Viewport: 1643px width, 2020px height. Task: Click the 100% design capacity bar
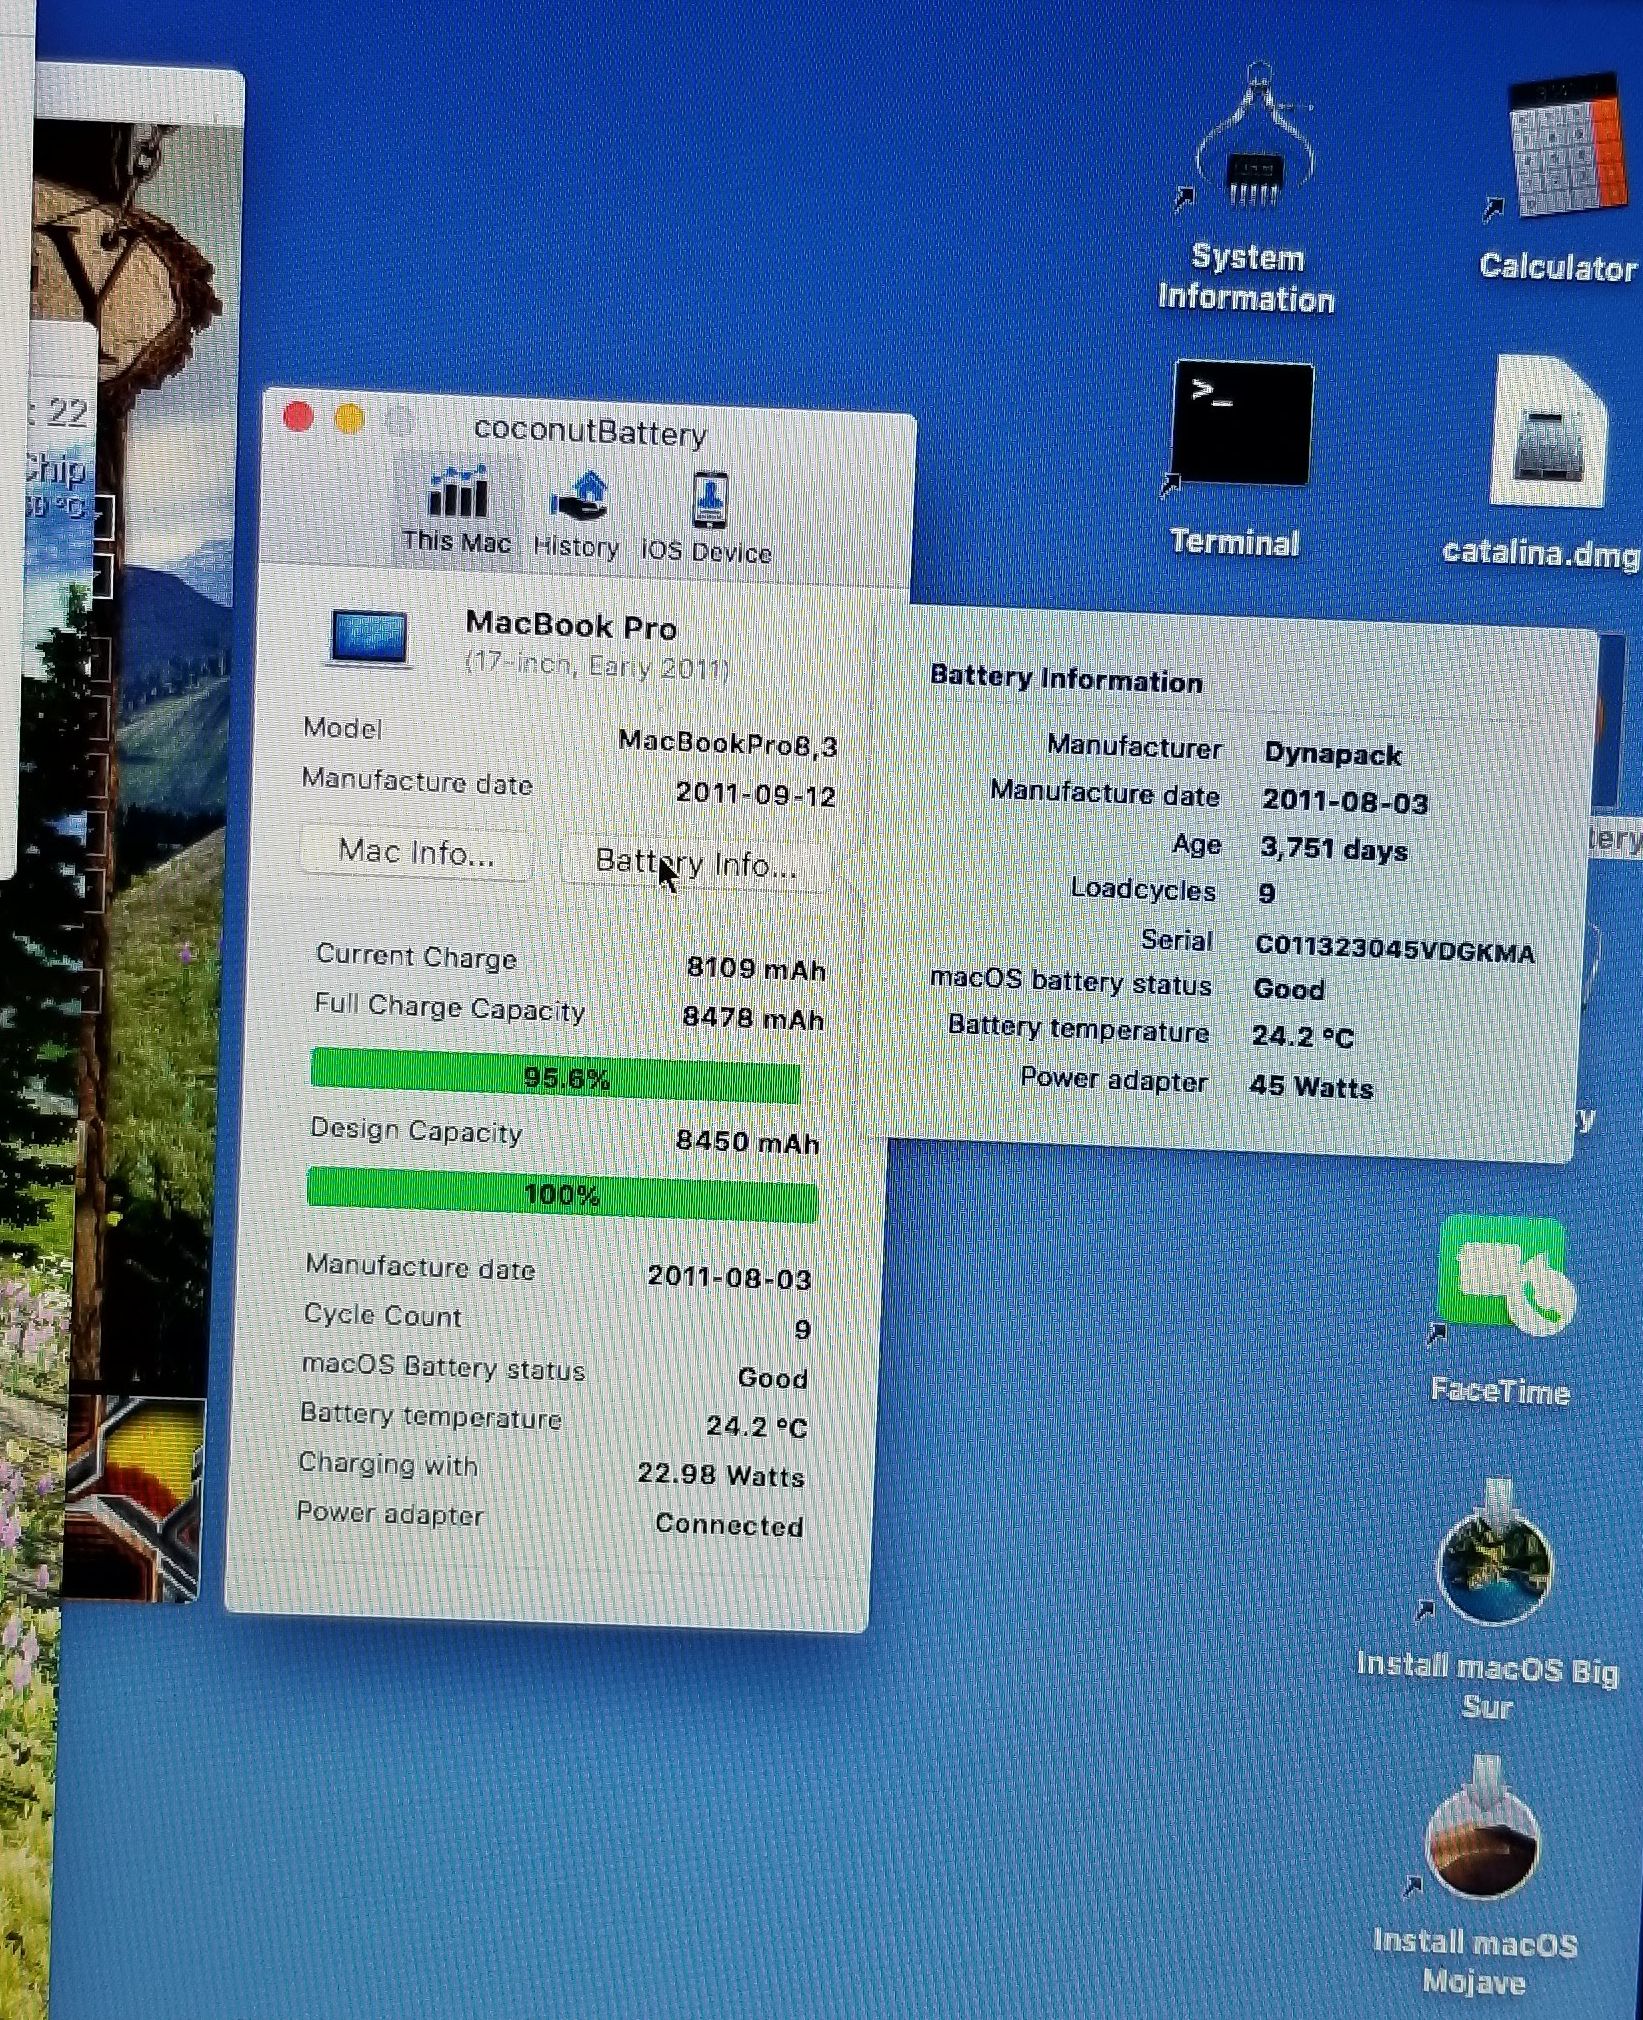[x=562, y=1194]
